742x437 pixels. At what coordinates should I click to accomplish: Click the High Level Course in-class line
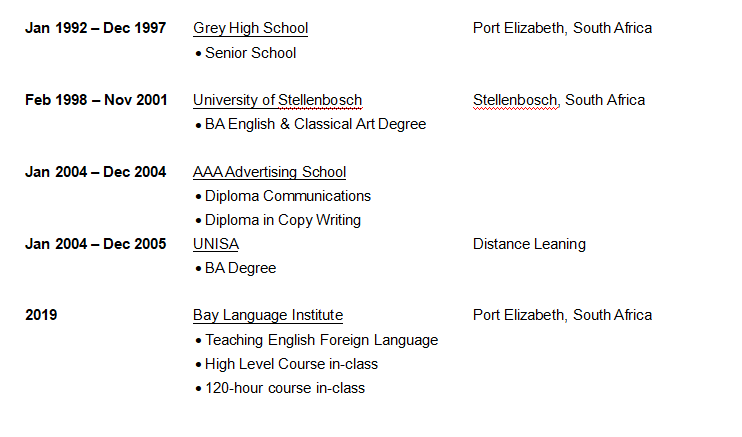click(291, 364)
